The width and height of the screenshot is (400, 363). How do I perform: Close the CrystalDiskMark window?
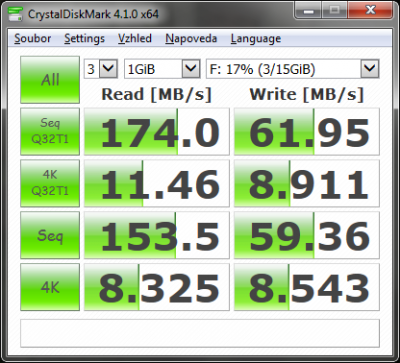click(370, 11)
